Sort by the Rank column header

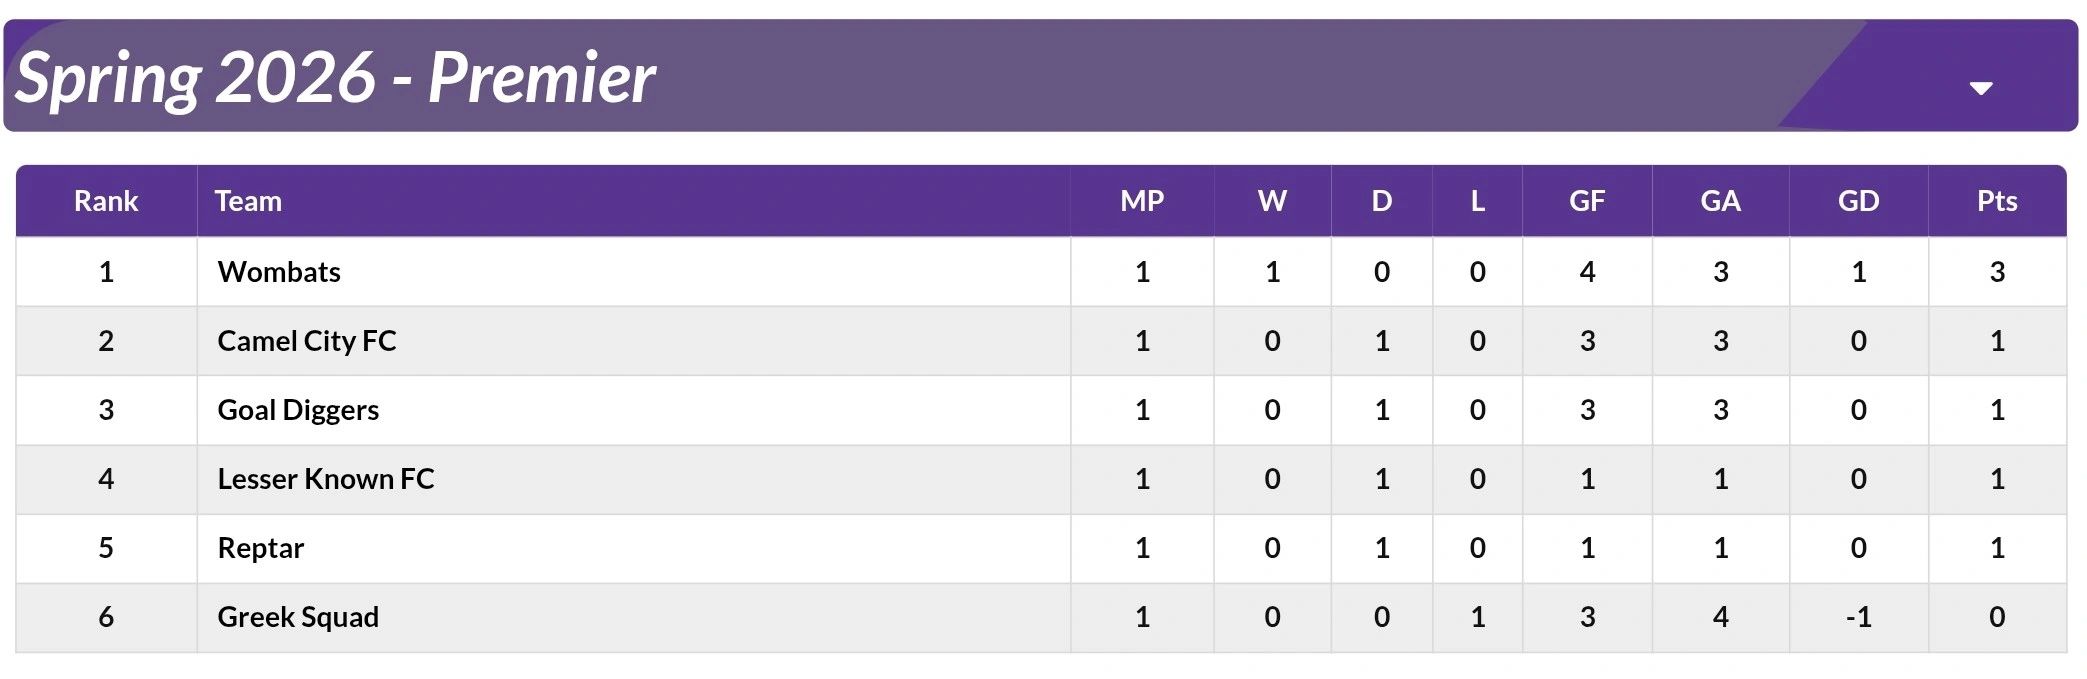click(106, 201)
